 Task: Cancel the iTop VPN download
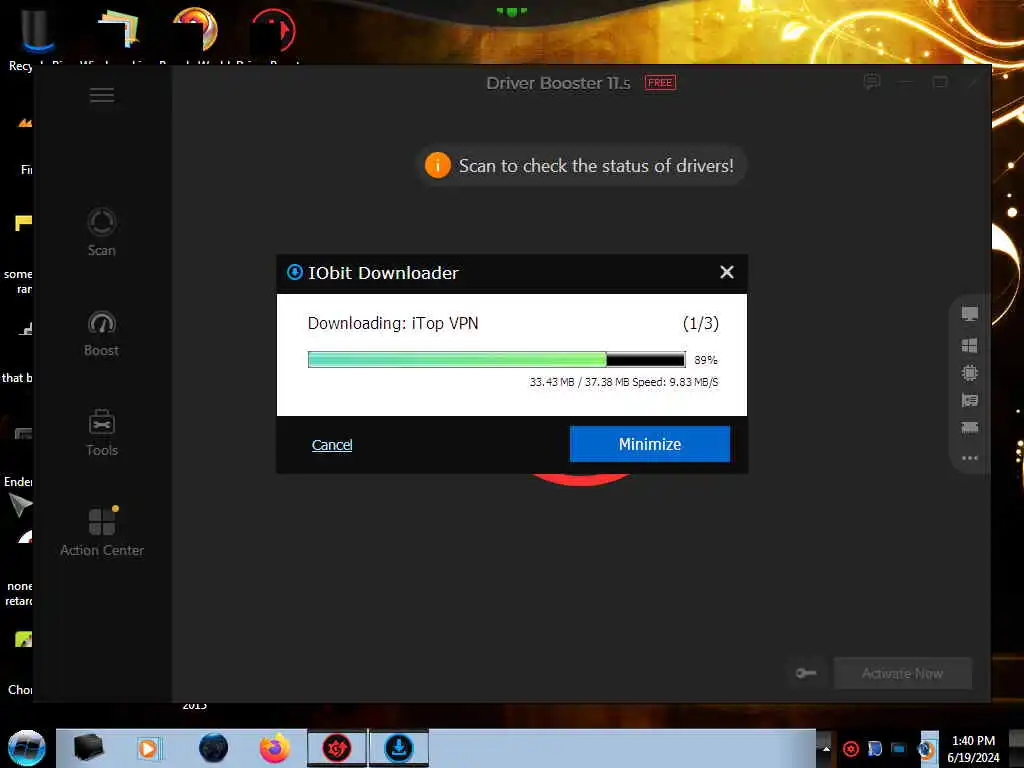(332, 445)
